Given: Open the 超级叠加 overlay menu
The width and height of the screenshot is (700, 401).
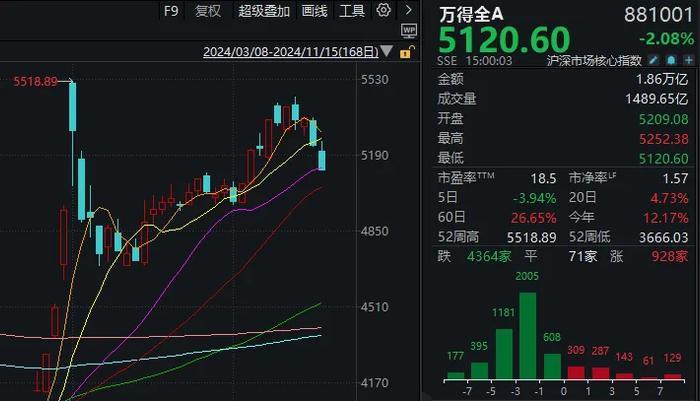Looking at the screenshot, I should (264, 11).
